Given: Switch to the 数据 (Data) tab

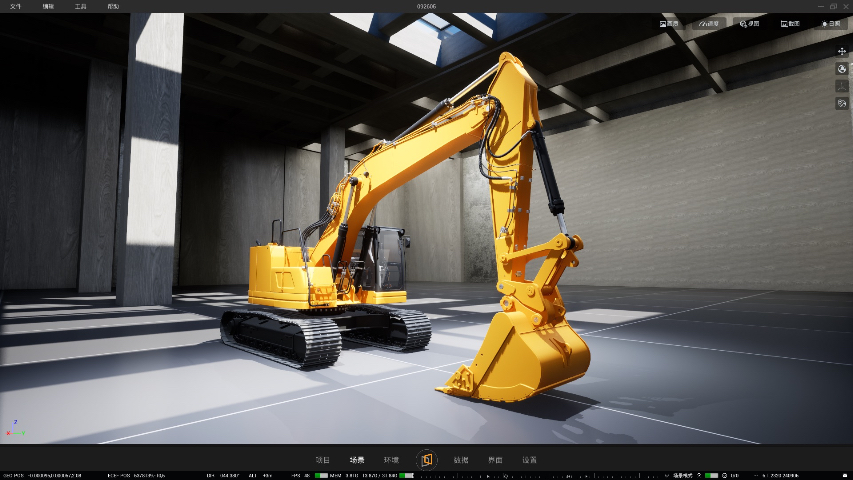Looking at the screenshot, I should 461,460.
